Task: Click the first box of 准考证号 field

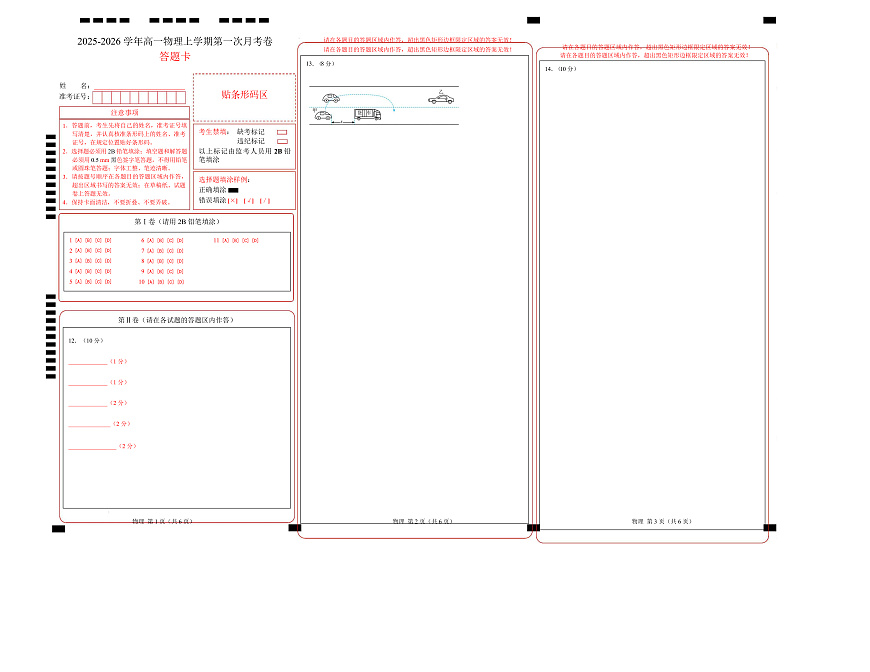Action: coord(98,98)
